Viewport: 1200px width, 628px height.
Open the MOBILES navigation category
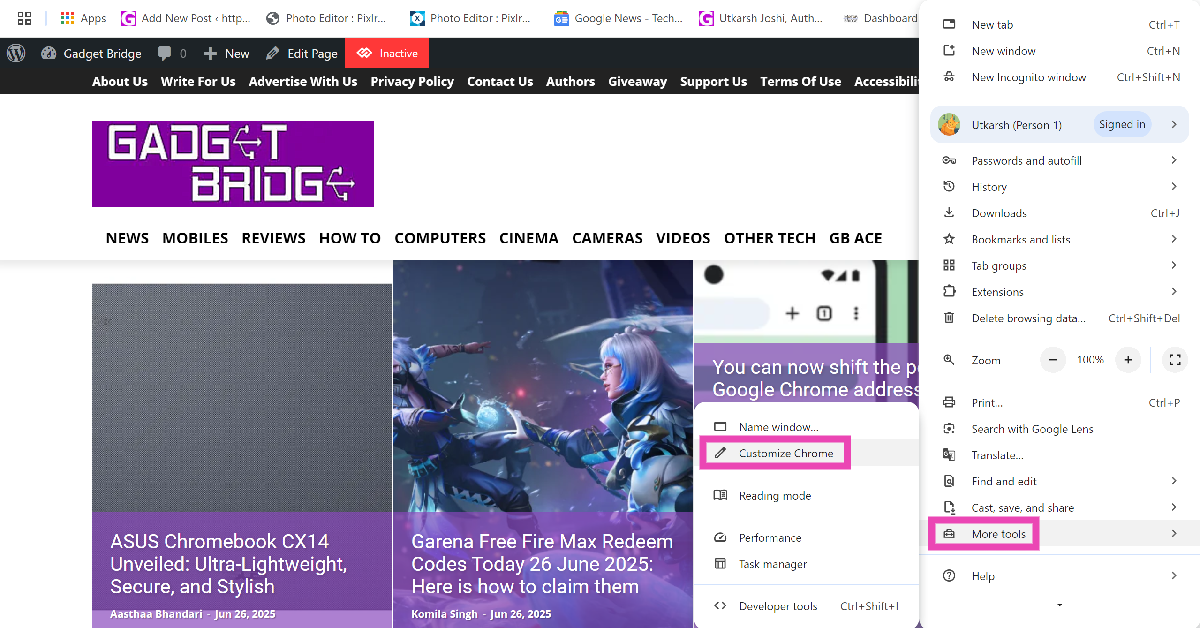tap(195, 238)
